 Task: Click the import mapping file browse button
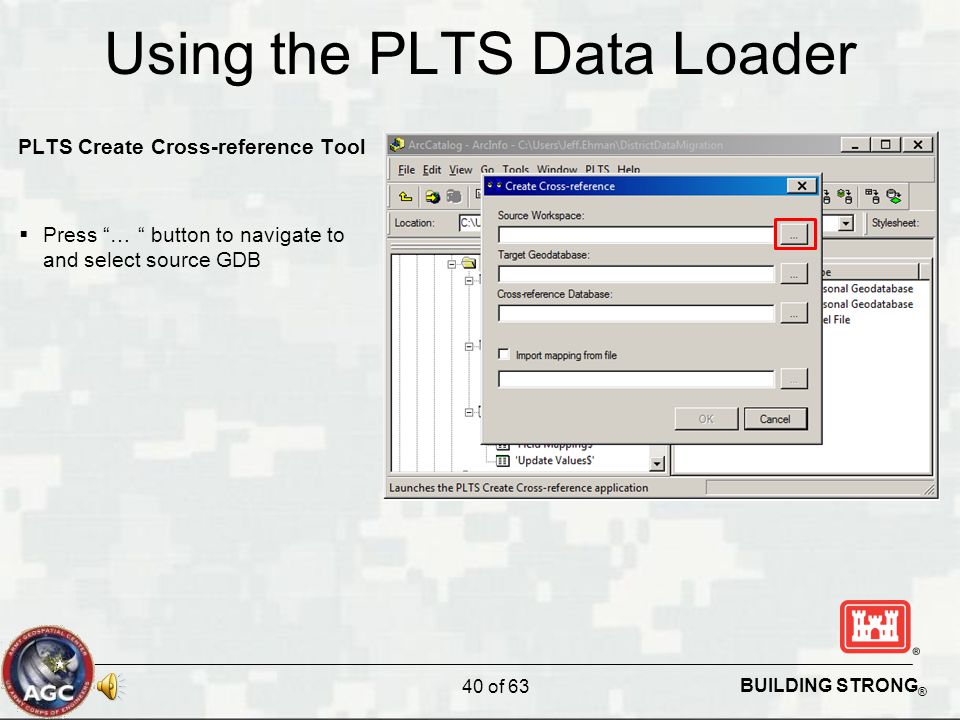point(794,379)
